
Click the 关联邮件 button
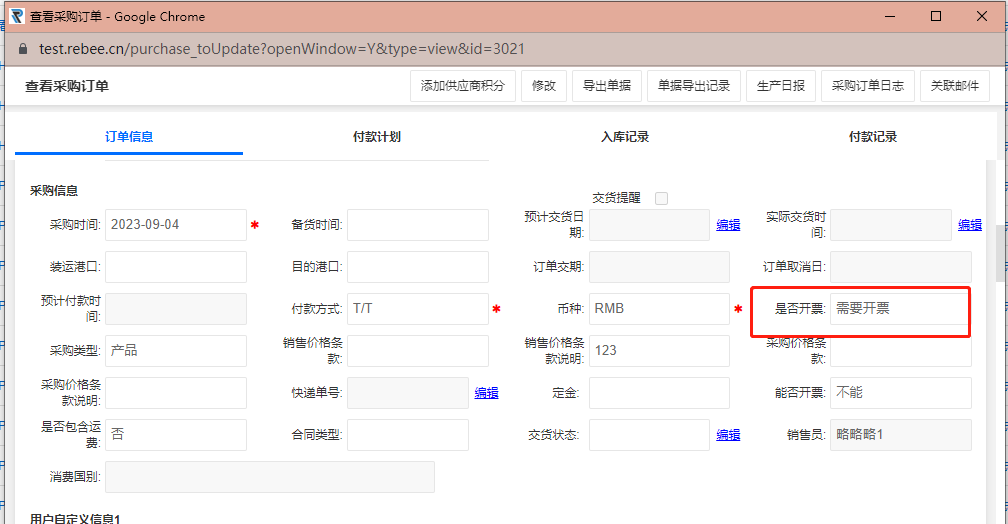tap(955, 86)
